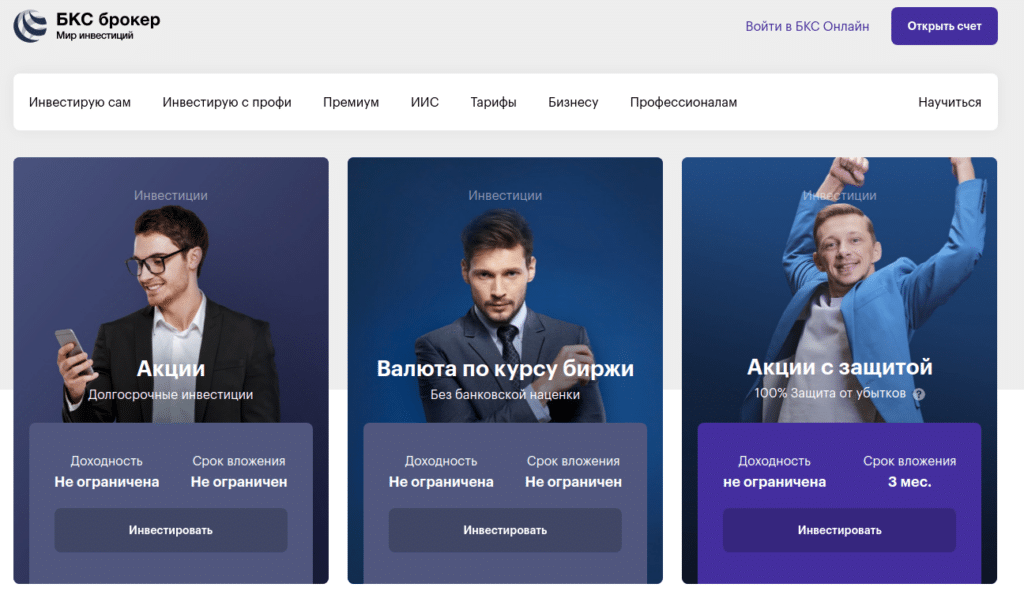
Task: Open the Инвестирую сам menu
Action: coord(80,102)
